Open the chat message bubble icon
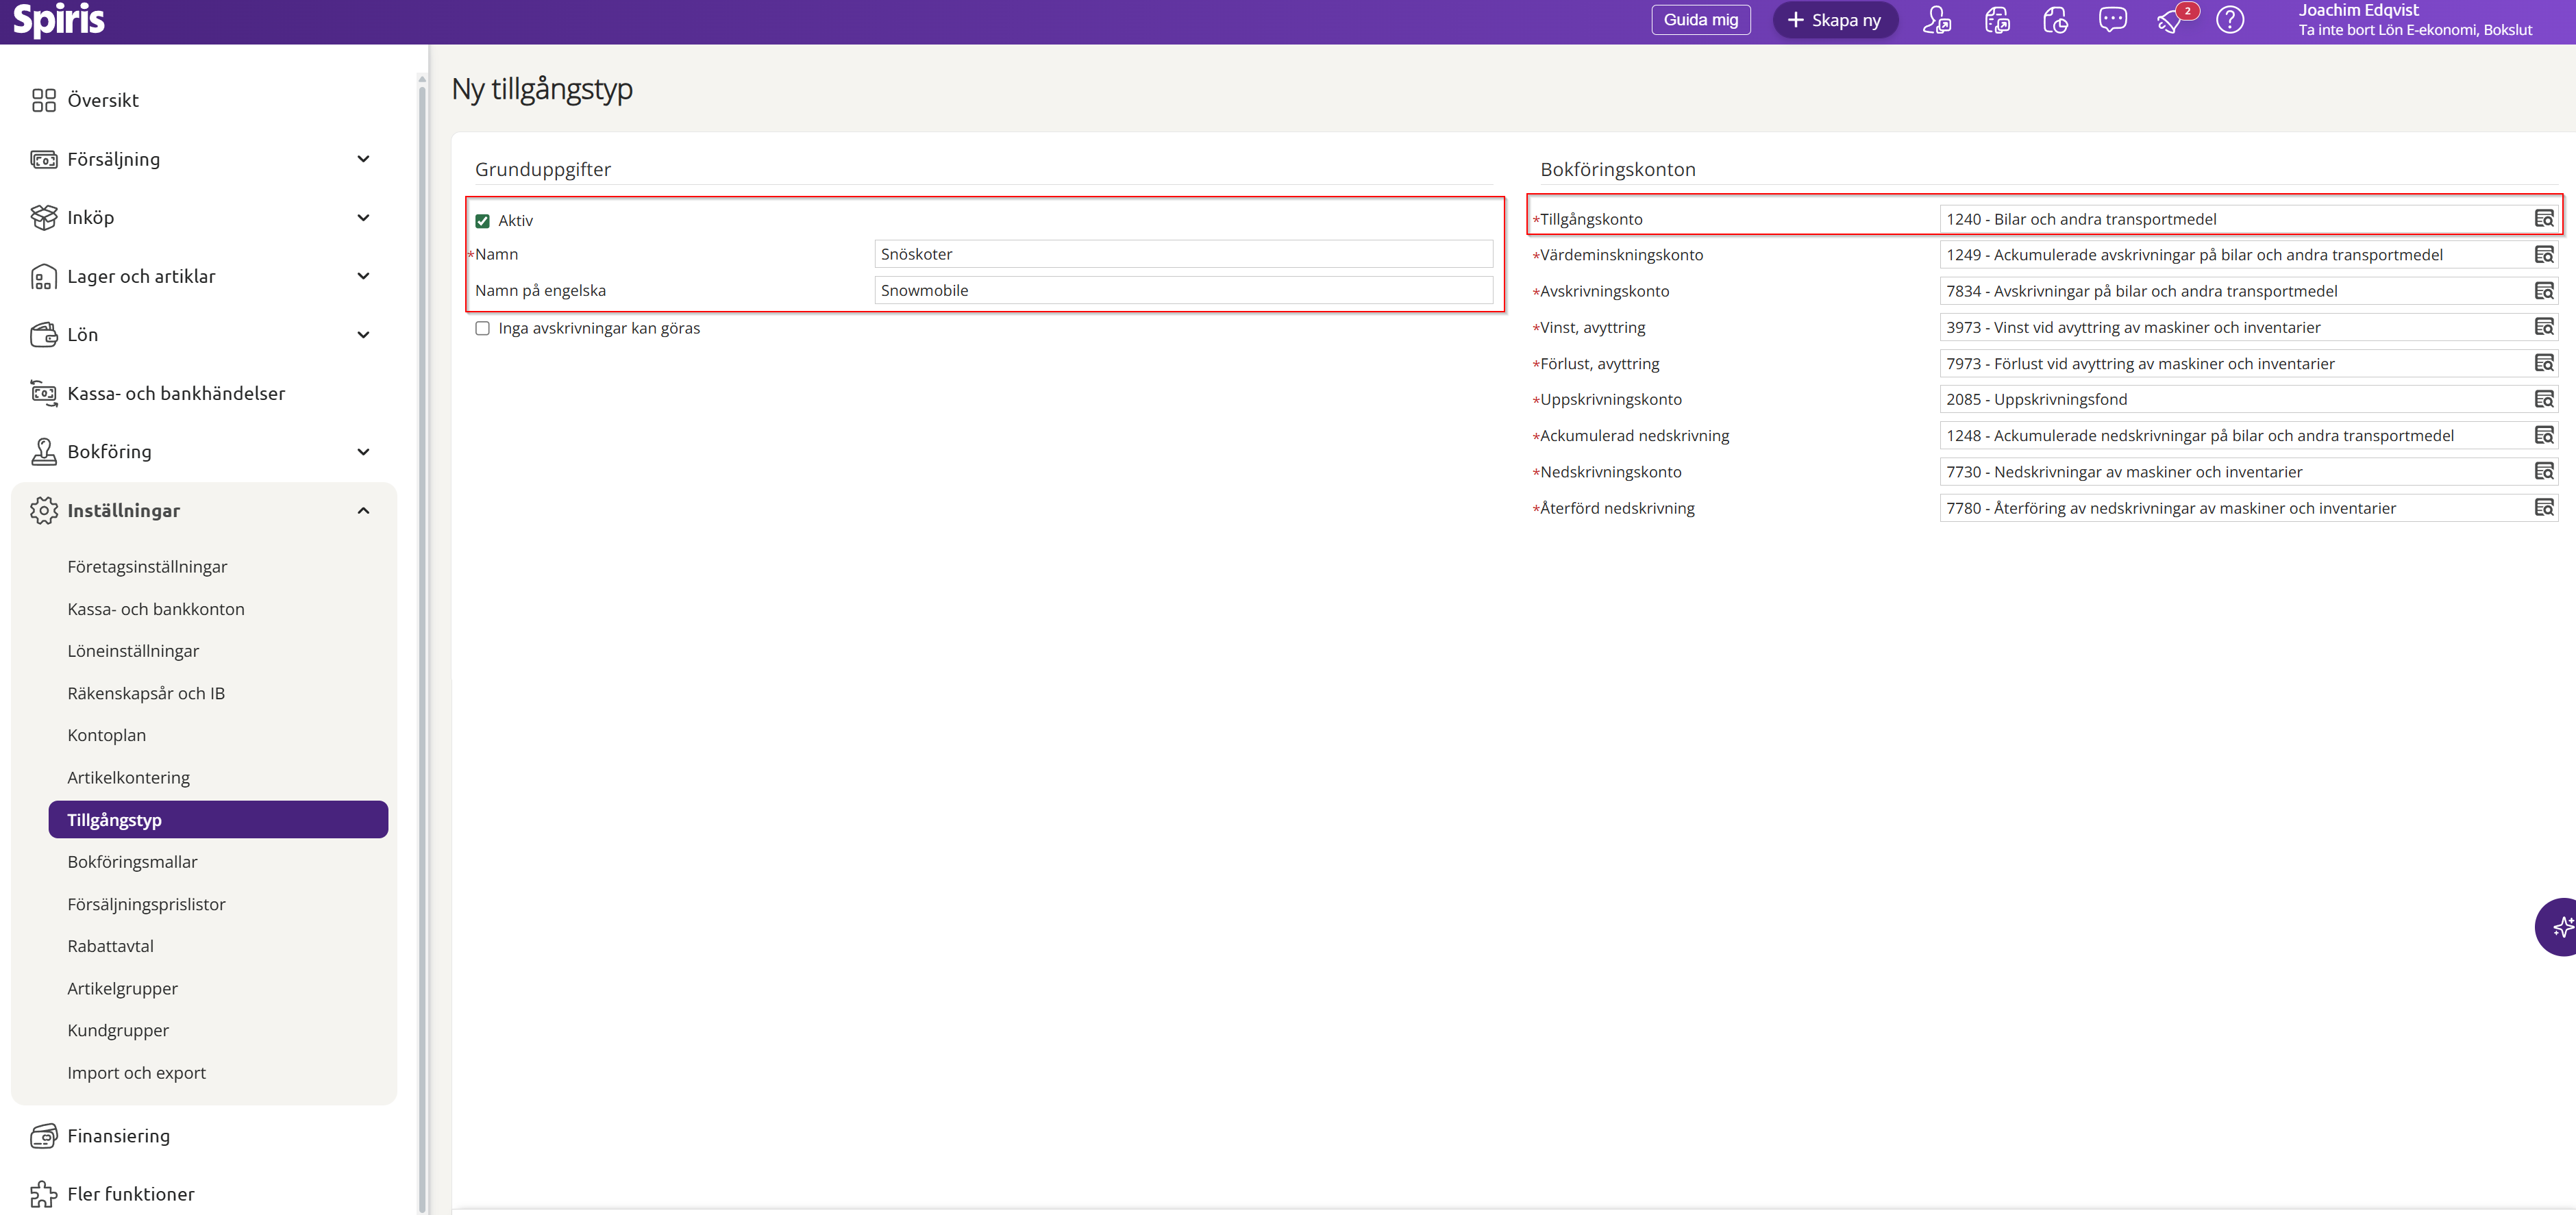This screenshot has width=2576, height=1215. click(2112, 20)
